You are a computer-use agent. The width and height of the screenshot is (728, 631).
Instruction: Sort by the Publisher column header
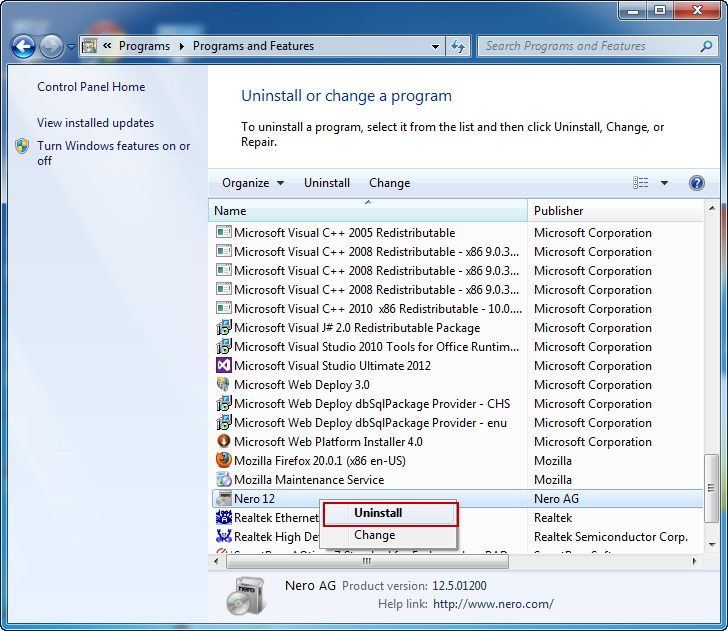(x=615, y=211)
